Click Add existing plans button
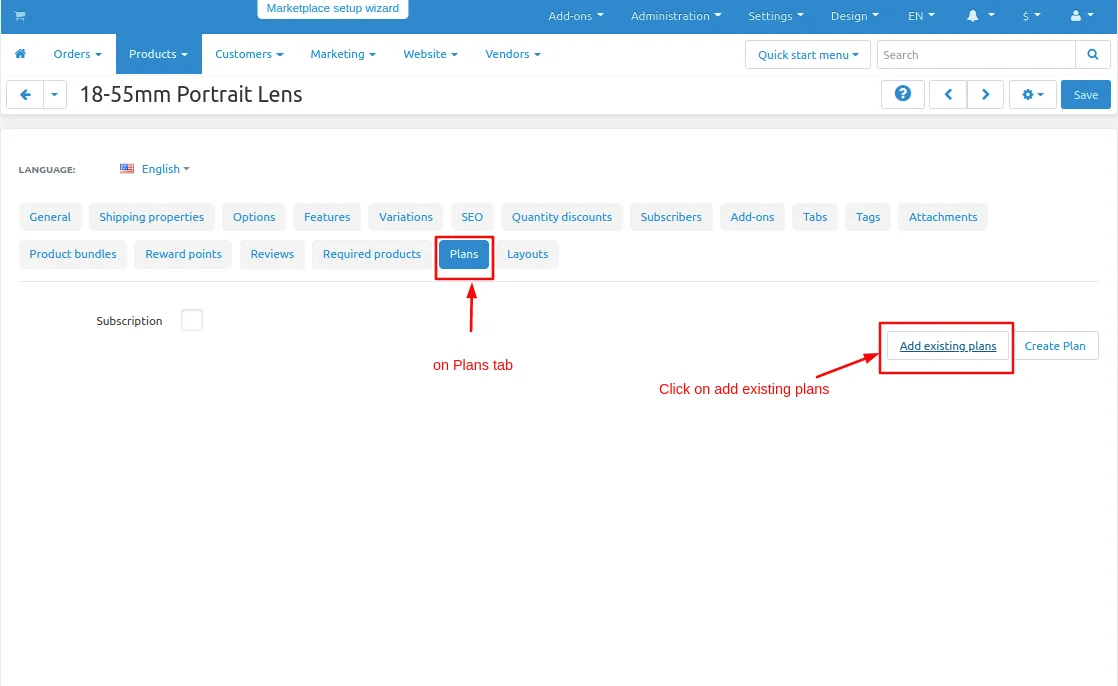This screenshot has width=1118, height=686. [948, 346]
